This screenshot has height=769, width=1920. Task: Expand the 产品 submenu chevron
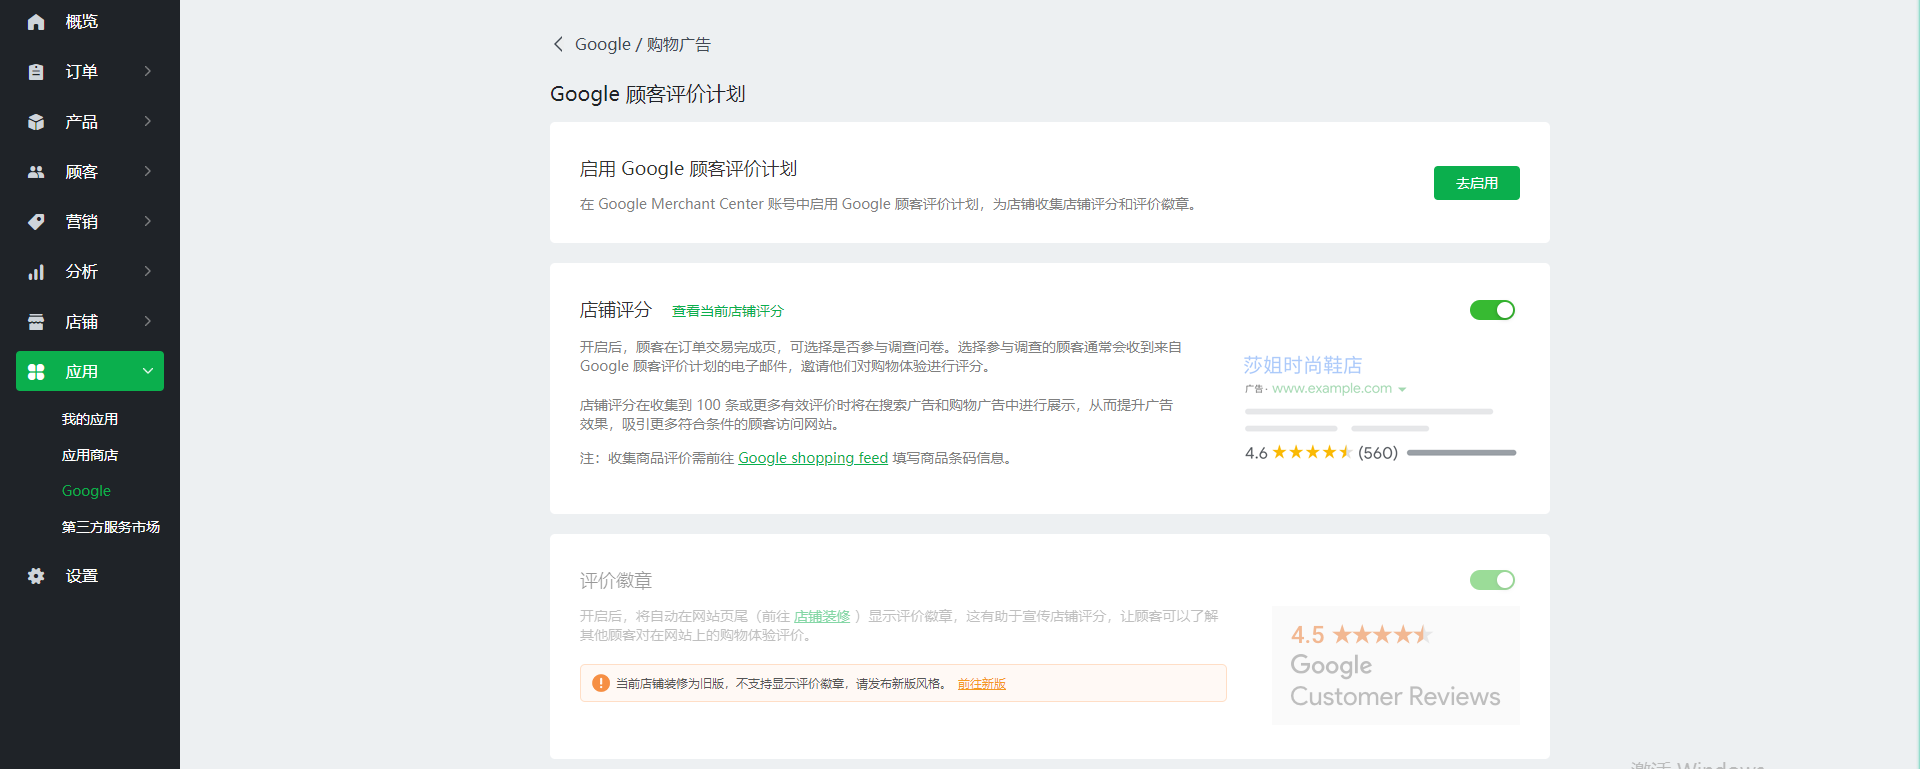tap(148, 121)
